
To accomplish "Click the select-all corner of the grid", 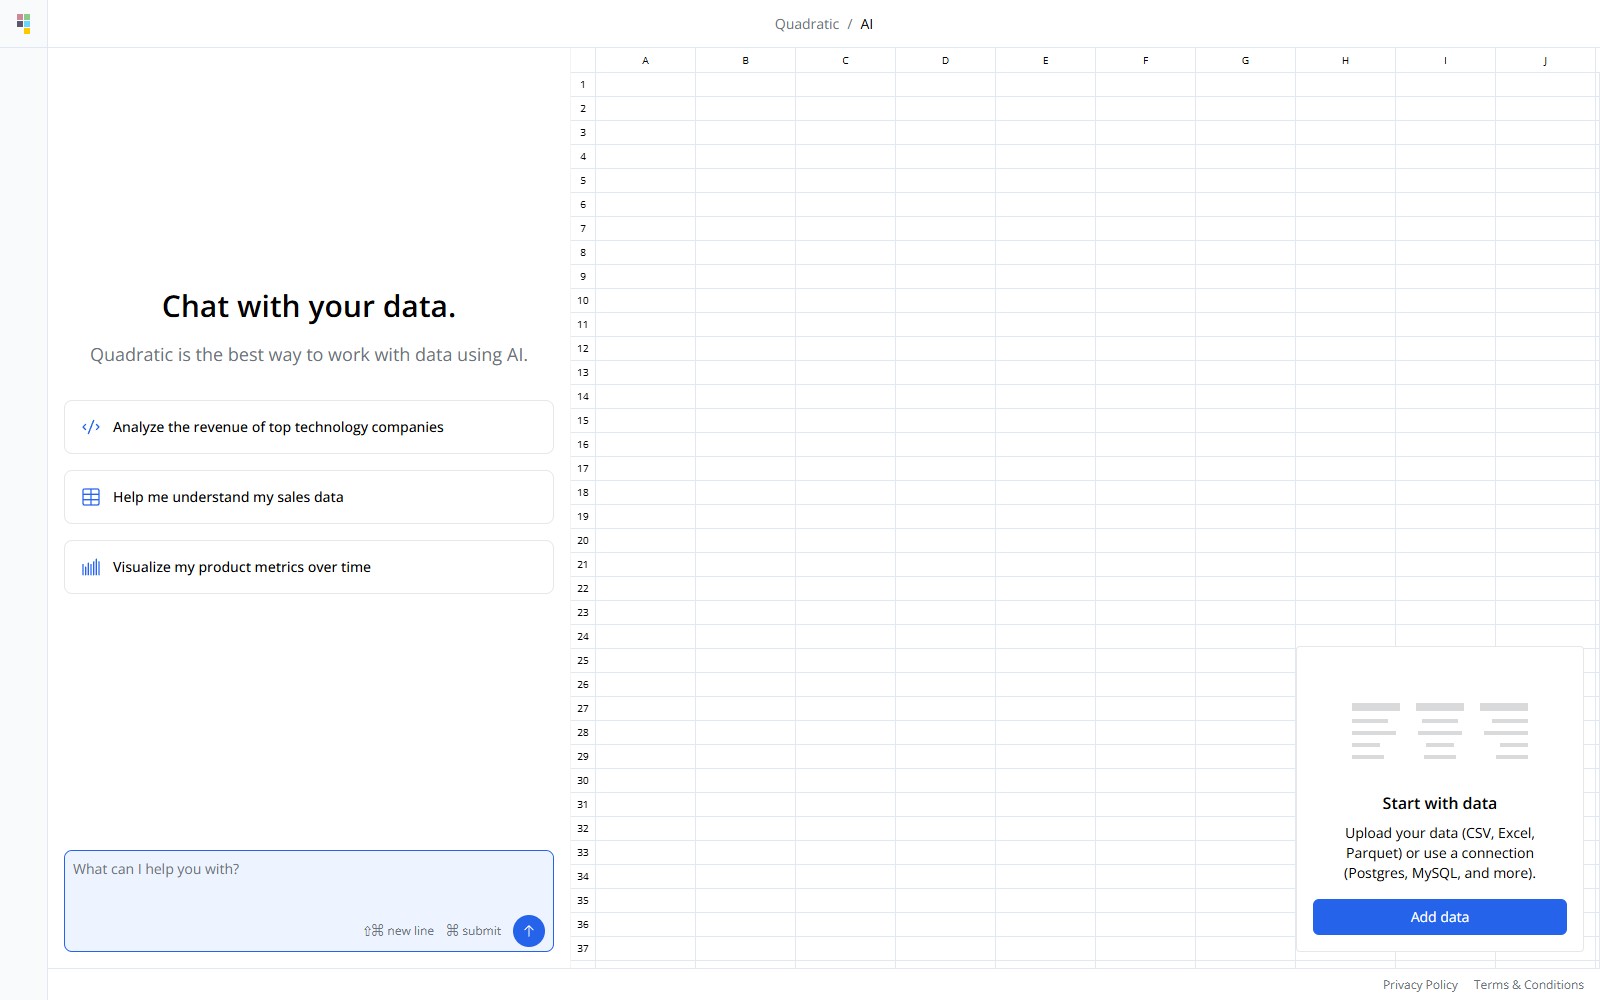I will (x=583, y=60).
